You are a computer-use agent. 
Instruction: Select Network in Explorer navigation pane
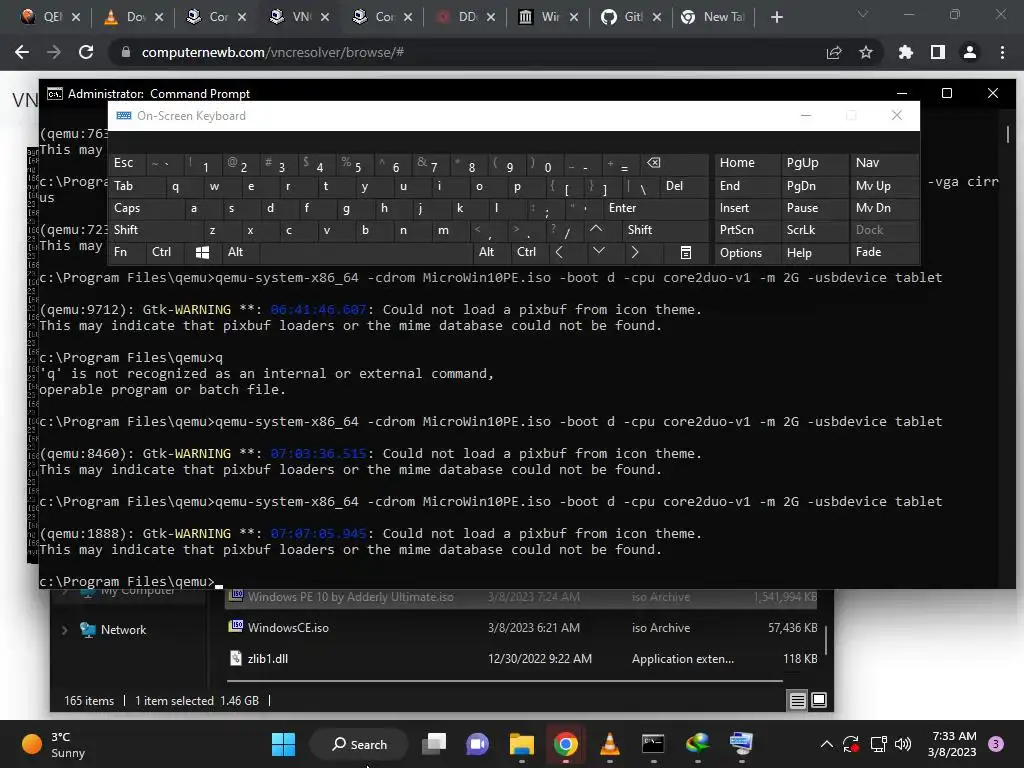pos(123,630)
